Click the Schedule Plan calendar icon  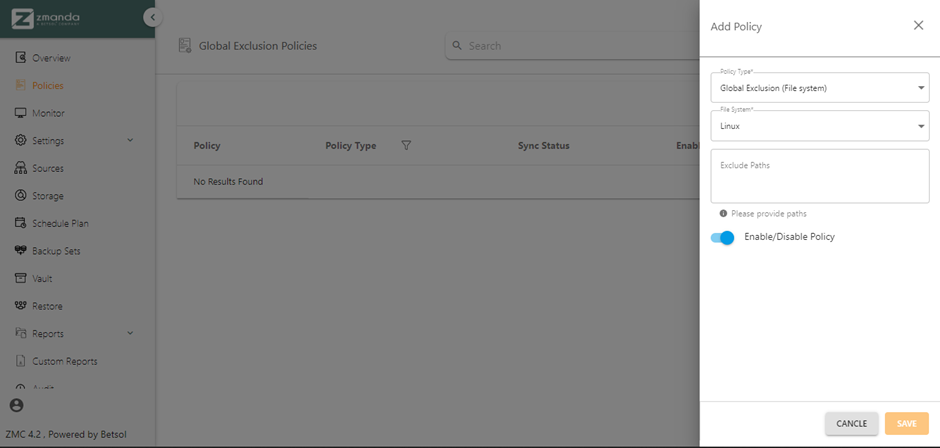pos(20,224)
